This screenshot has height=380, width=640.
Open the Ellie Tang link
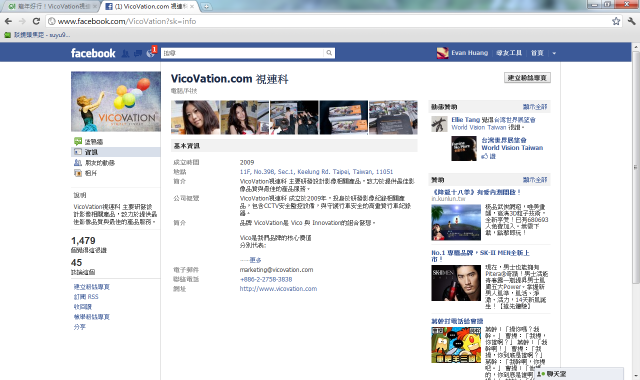pos(466,120)
